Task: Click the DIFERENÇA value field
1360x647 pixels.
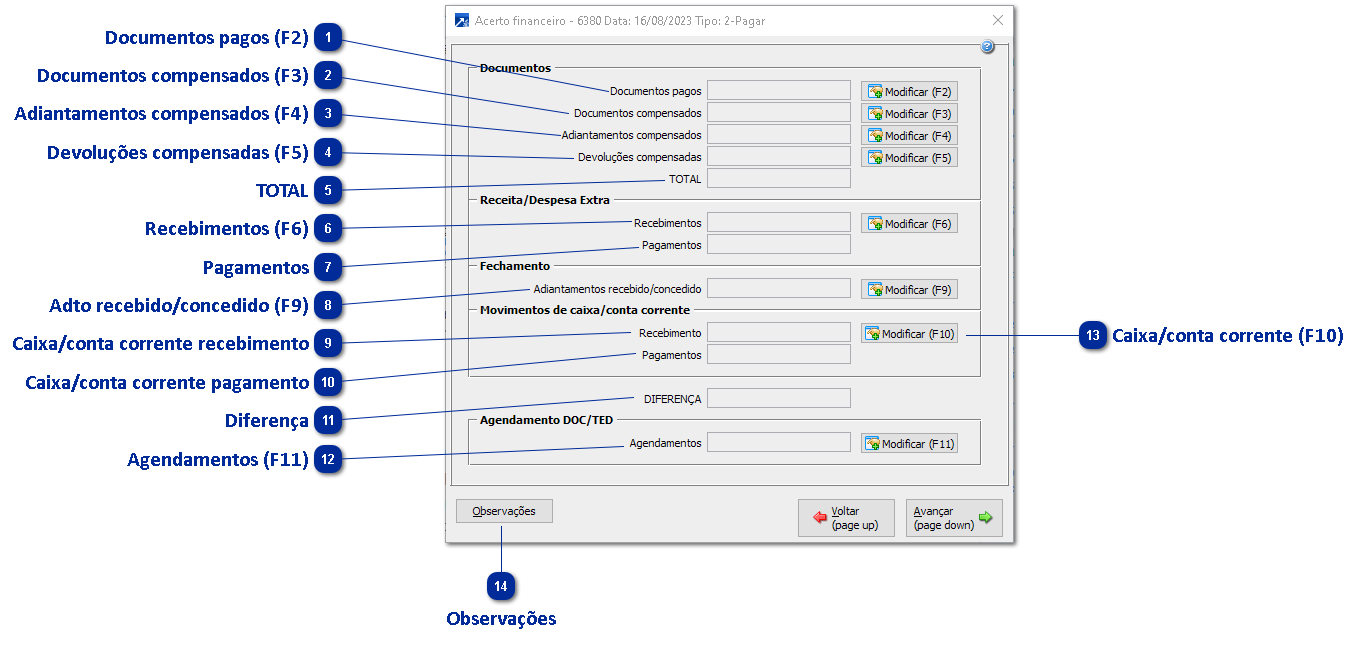Action: click(779, 399)
